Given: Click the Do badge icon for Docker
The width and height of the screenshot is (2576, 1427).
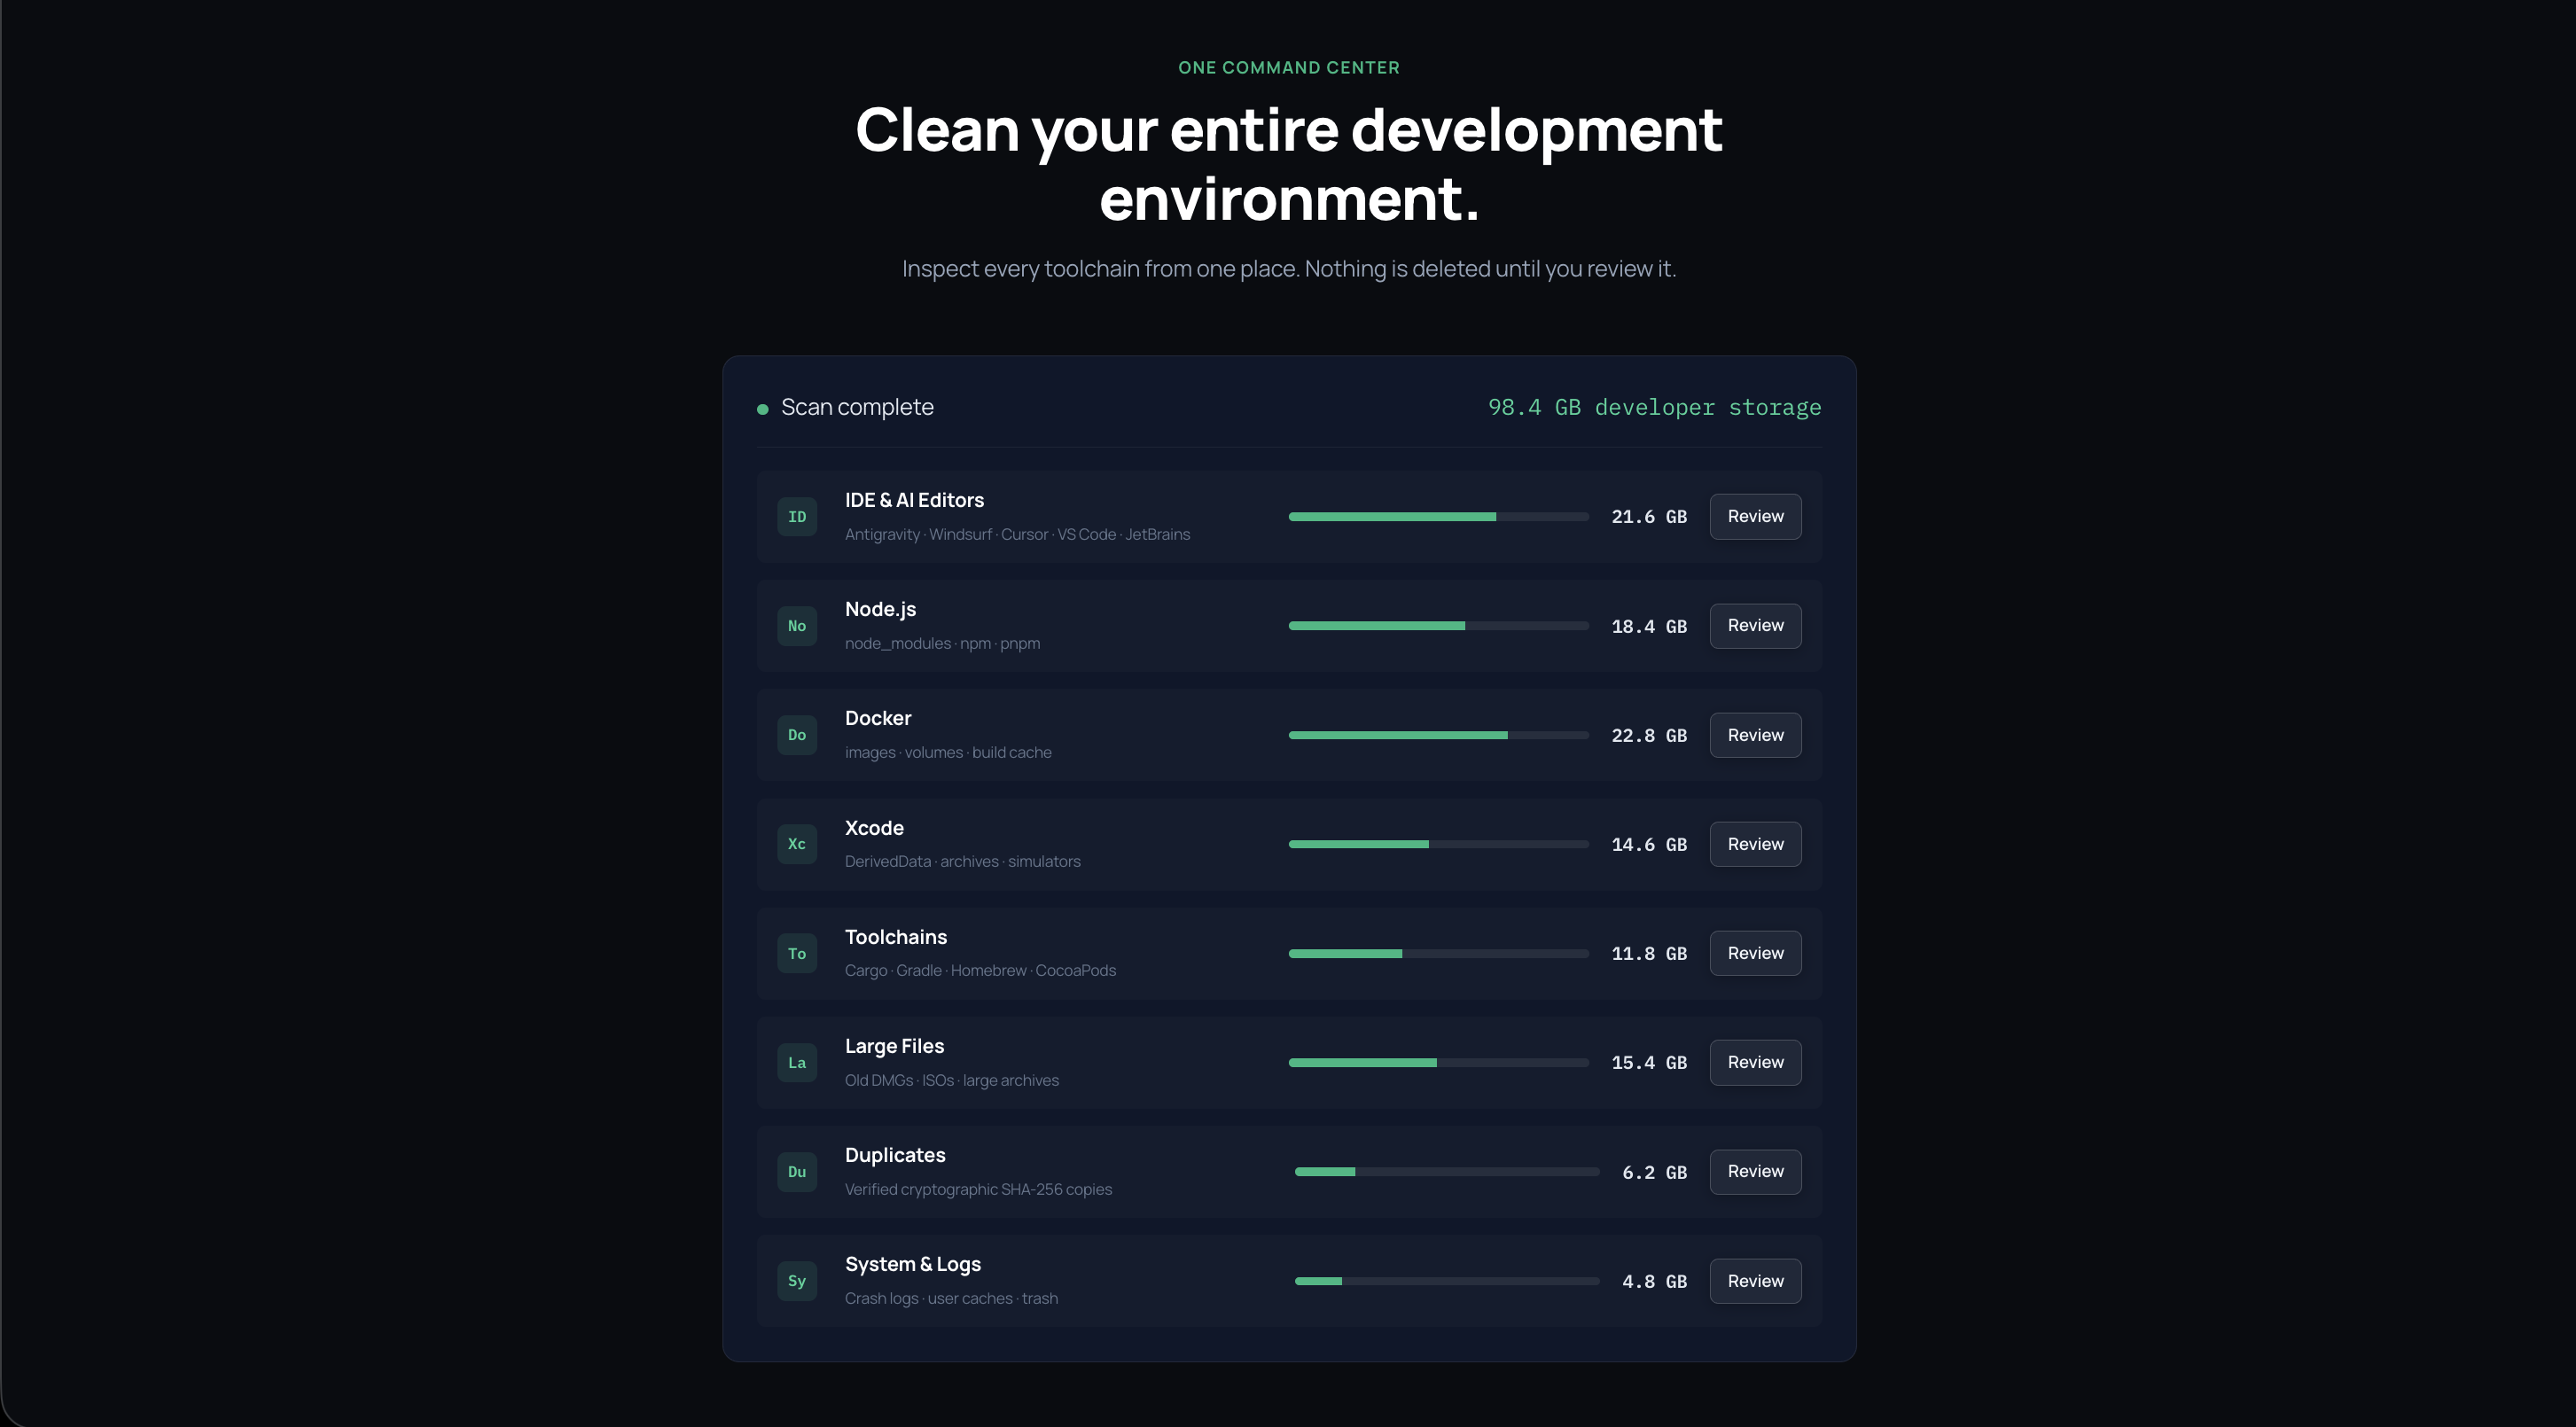Looking at the screenshot, I should tap(797, 735).
